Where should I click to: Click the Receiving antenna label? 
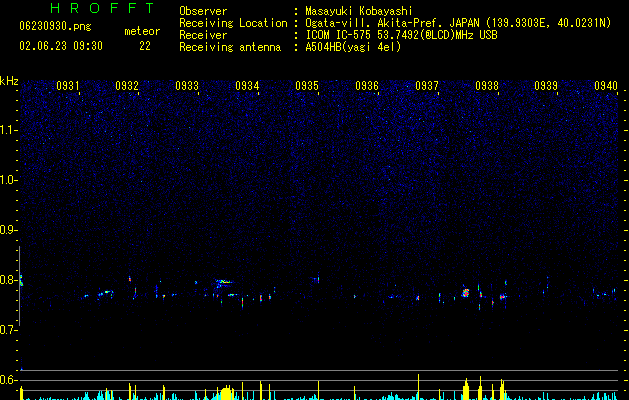pos(230,47)
